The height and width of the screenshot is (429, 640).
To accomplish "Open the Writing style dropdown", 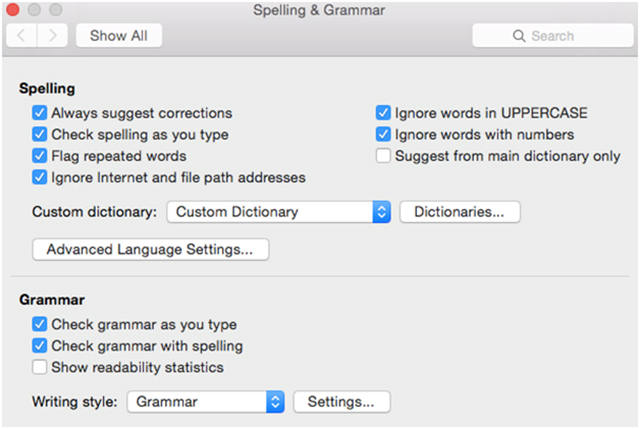I will (x=206, y=402).
